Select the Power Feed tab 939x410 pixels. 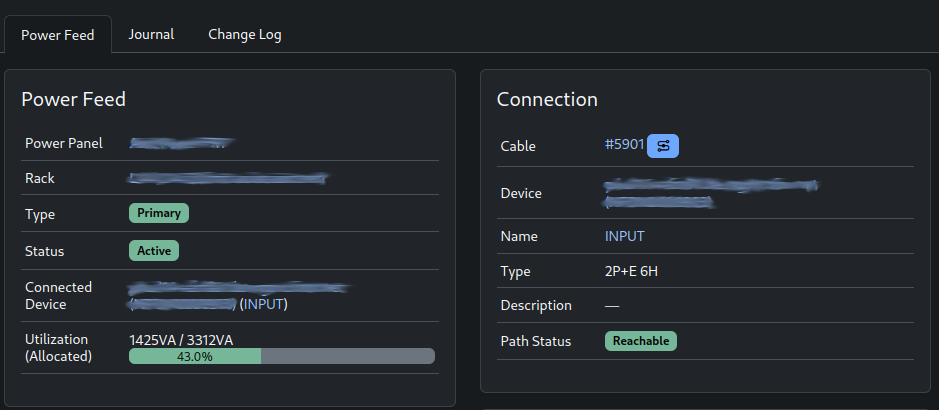tap(58, 35)
